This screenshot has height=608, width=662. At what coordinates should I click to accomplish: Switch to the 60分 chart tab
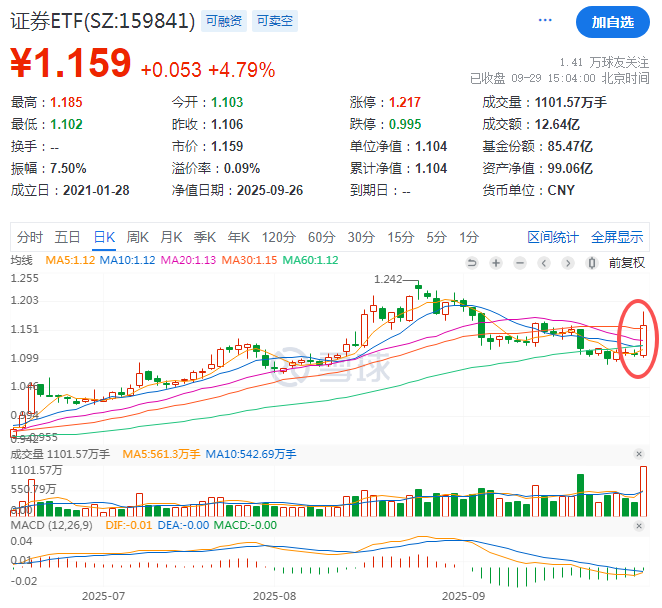(321, 237)
